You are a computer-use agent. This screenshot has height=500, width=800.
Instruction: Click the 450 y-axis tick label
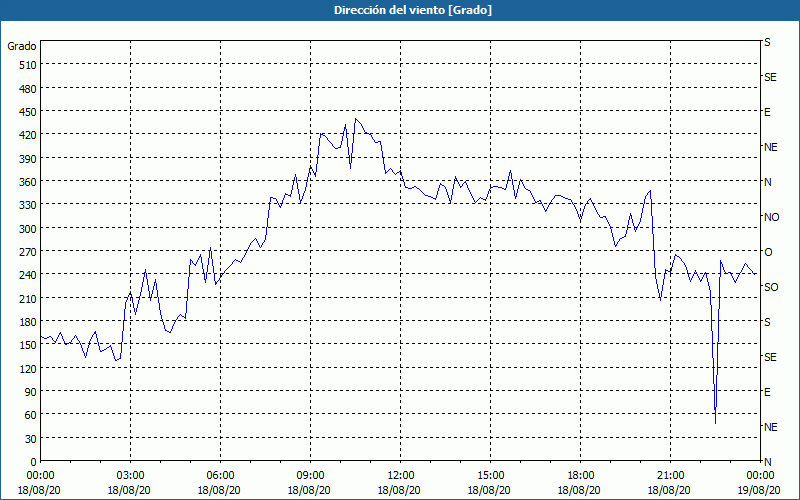(29, 112)
